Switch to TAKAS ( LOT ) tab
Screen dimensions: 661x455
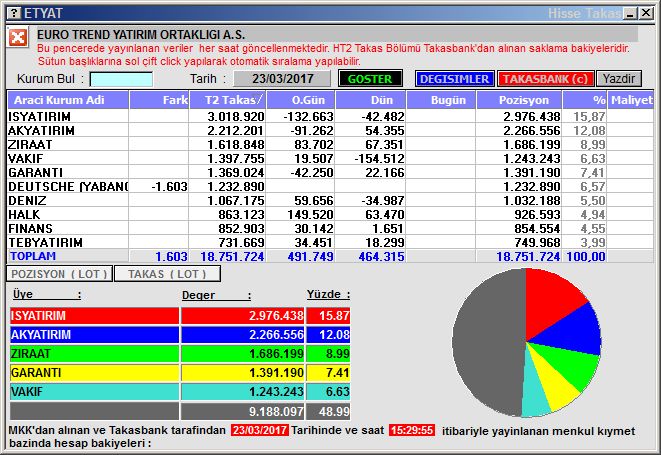click(x=167, y=274)
